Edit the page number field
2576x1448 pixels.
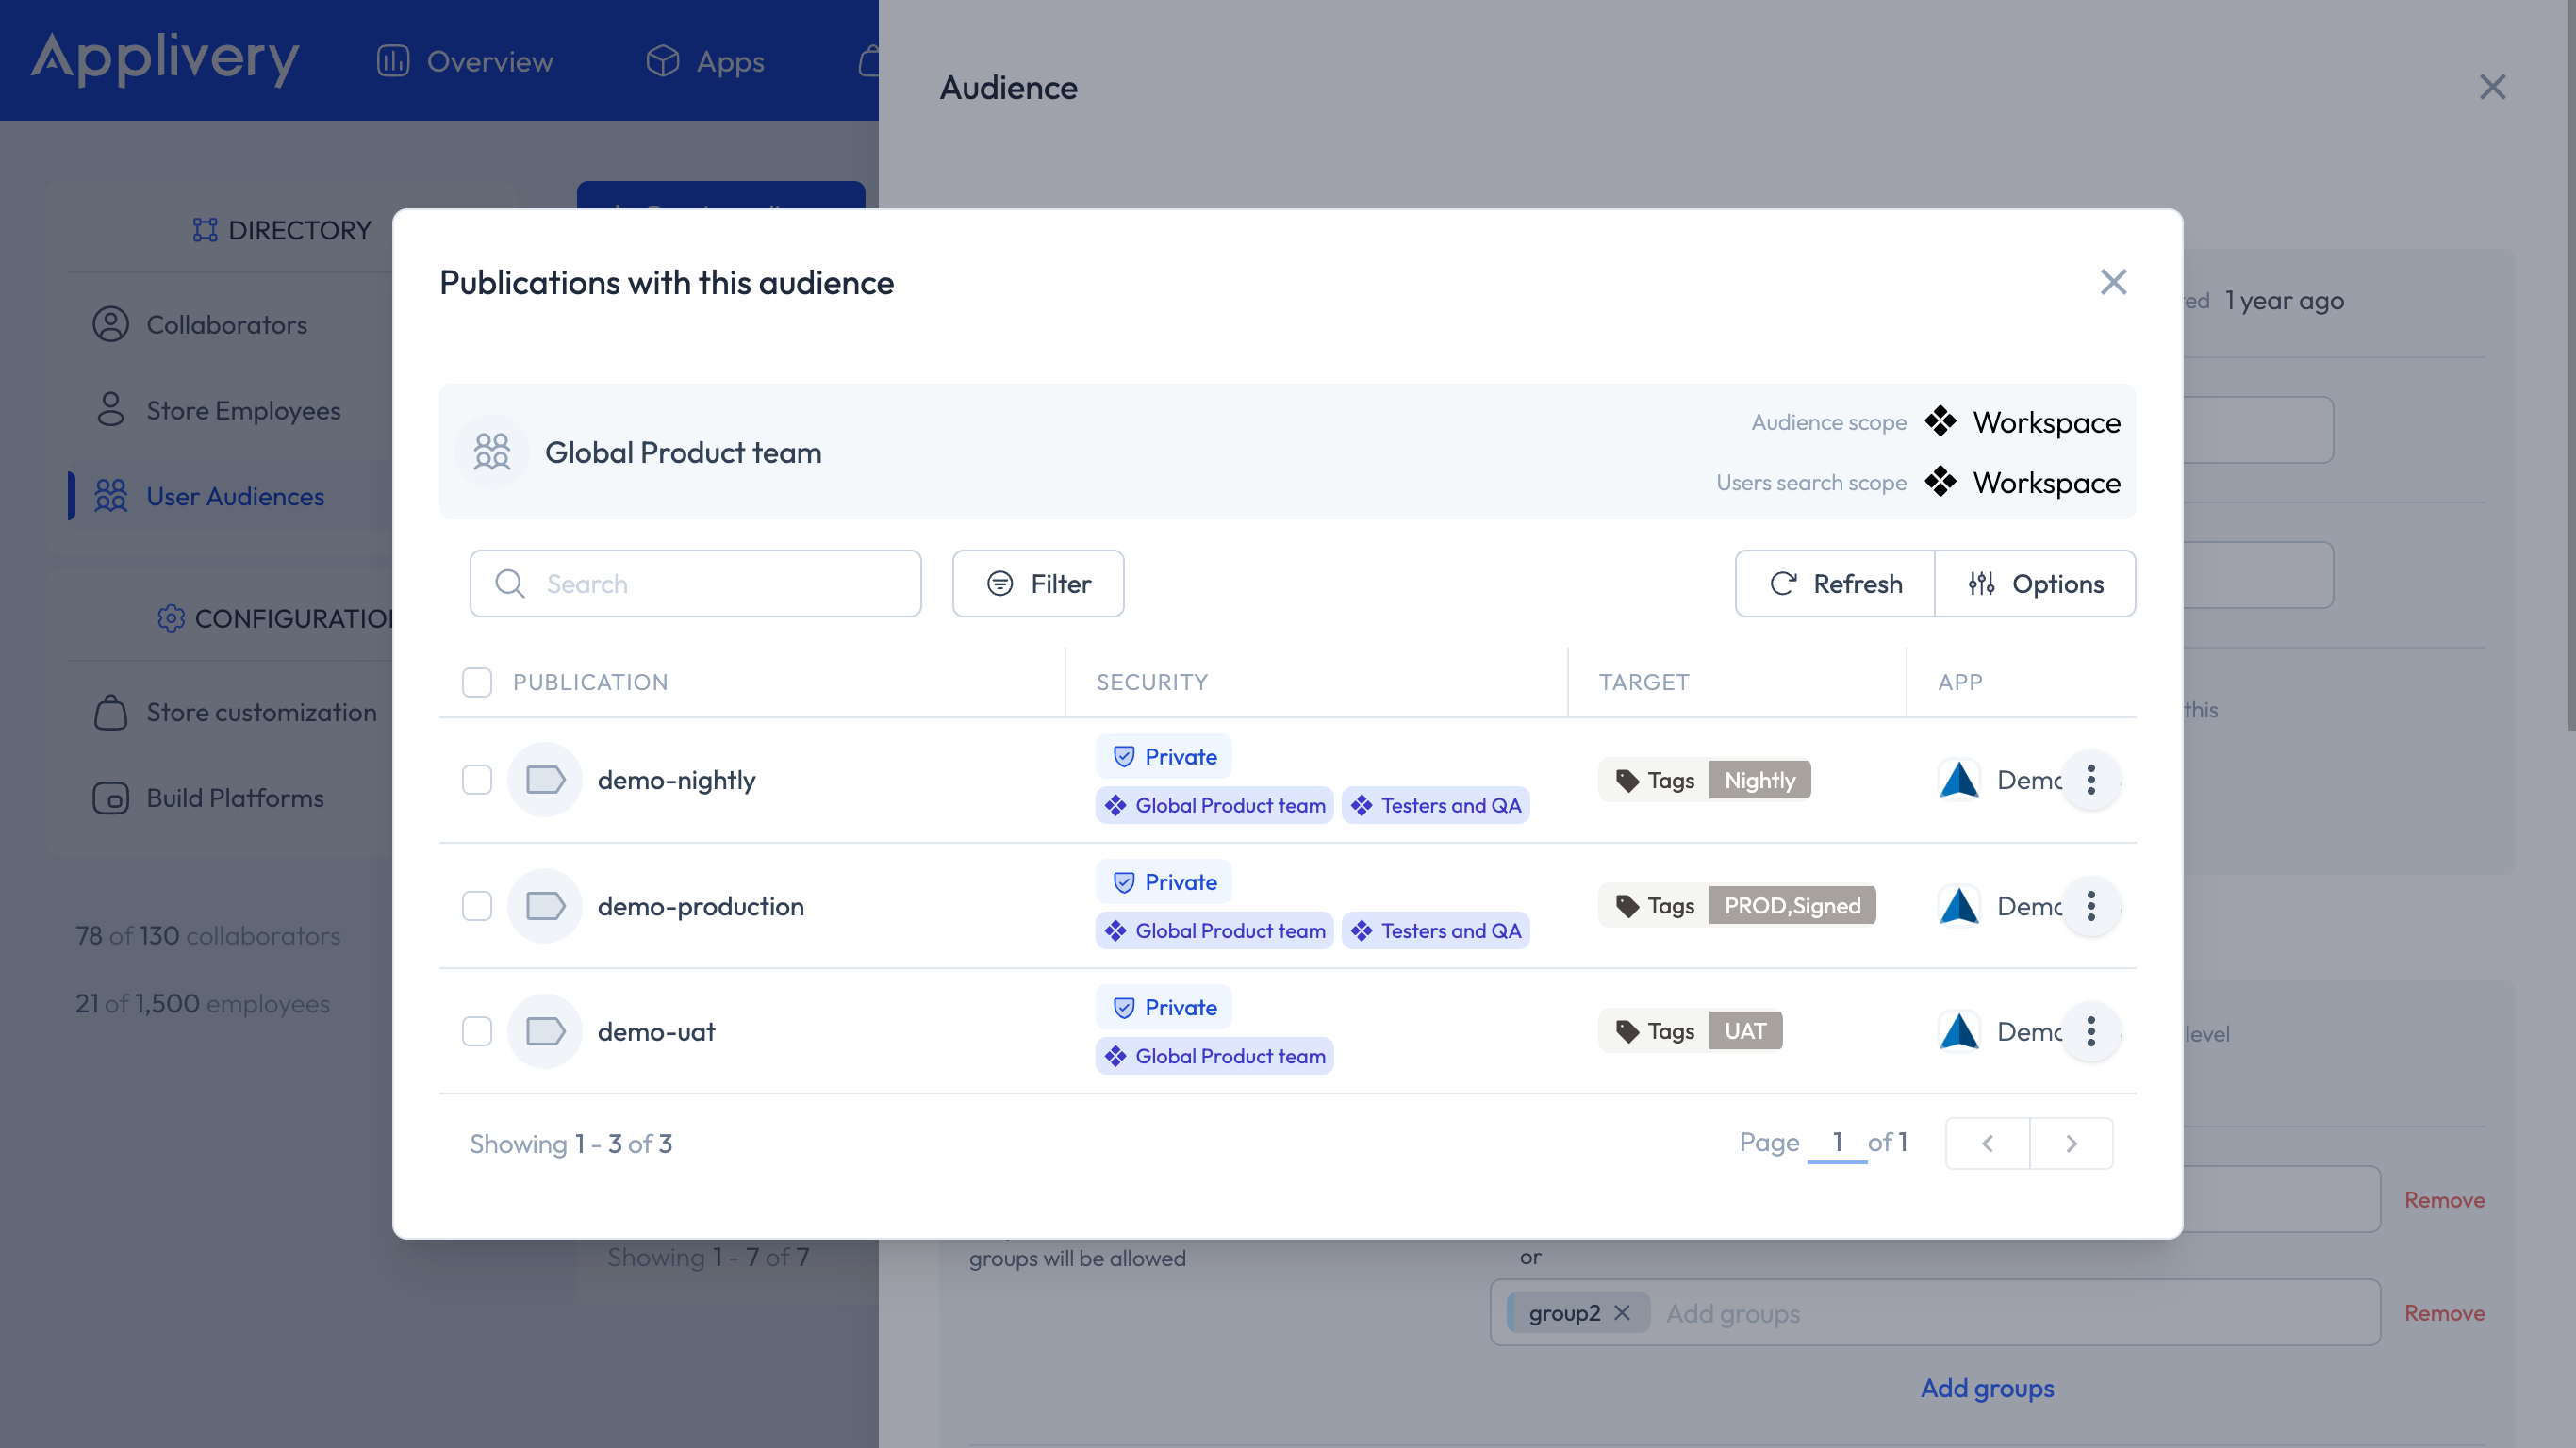click(1837, 1142)
